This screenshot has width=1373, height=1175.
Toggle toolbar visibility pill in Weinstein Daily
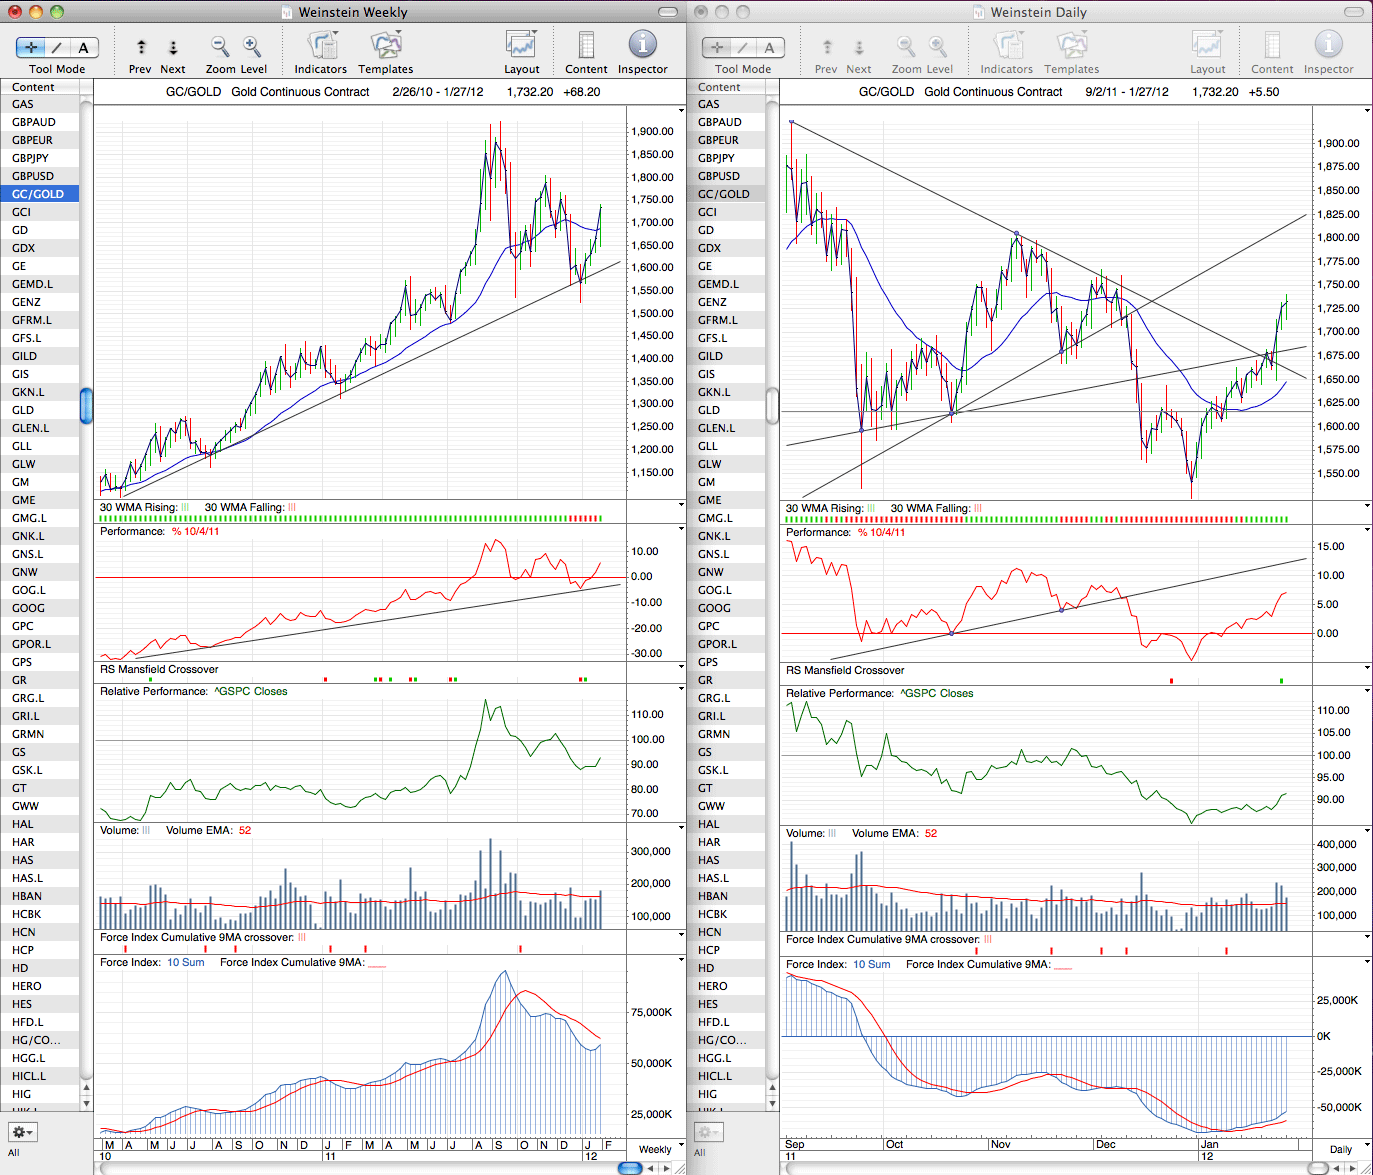[x=1354, y=12]
